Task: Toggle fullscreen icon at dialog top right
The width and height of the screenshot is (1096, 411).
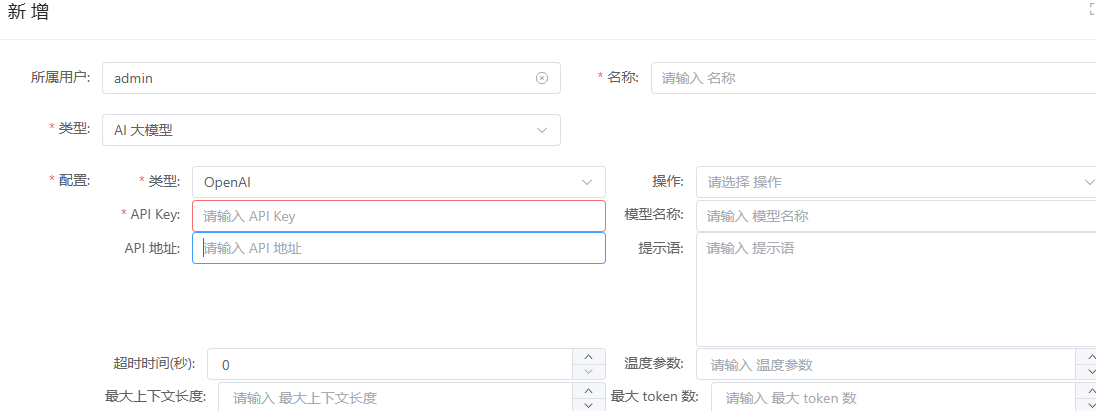Action: (x=1093, y=8)
